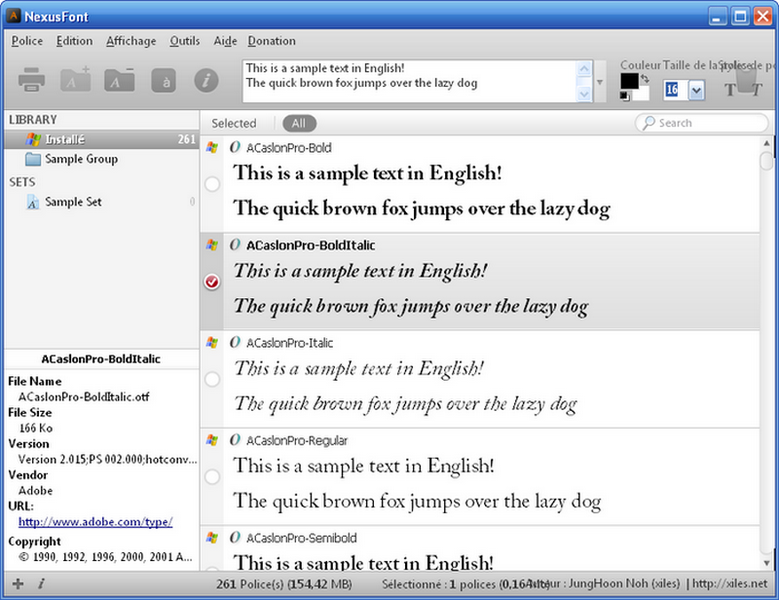Swap foreground and background colors icon
This screenshot has height=600, width=779.
(x=645, y=77)
